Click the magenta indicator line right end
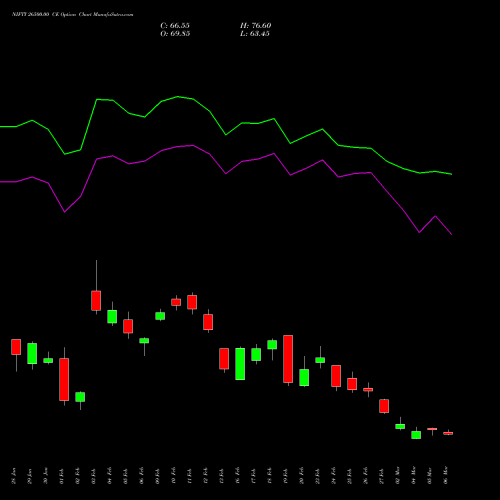The image size is (500, 500). 451,234
